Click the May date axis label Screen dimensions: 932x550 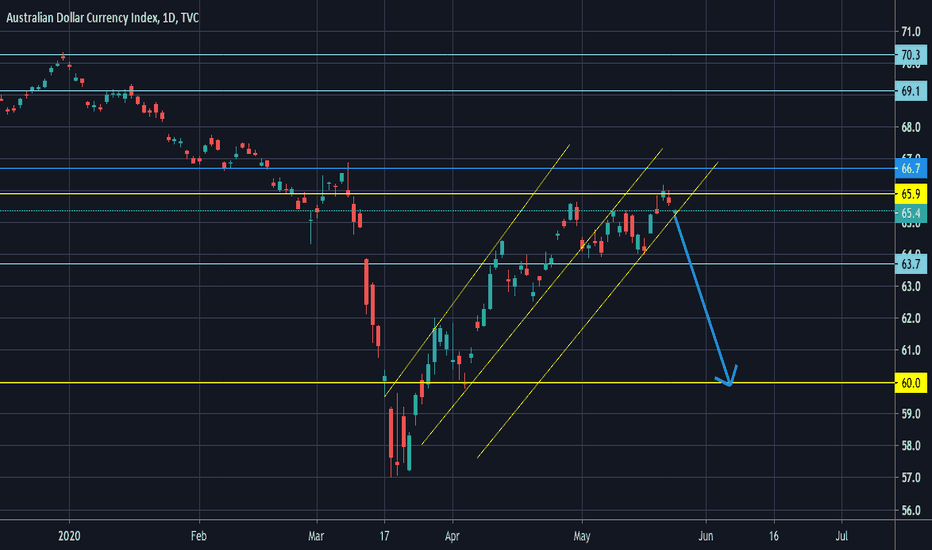pos(582,536)
